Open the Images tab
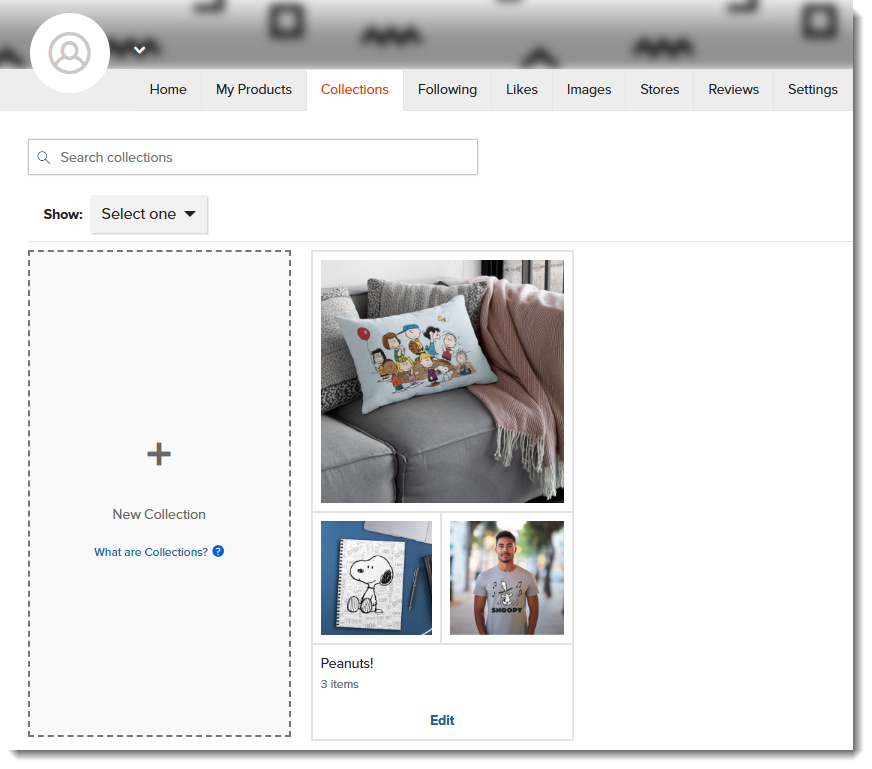The height and width of the screenshot is (769, 872). [589, 90]
